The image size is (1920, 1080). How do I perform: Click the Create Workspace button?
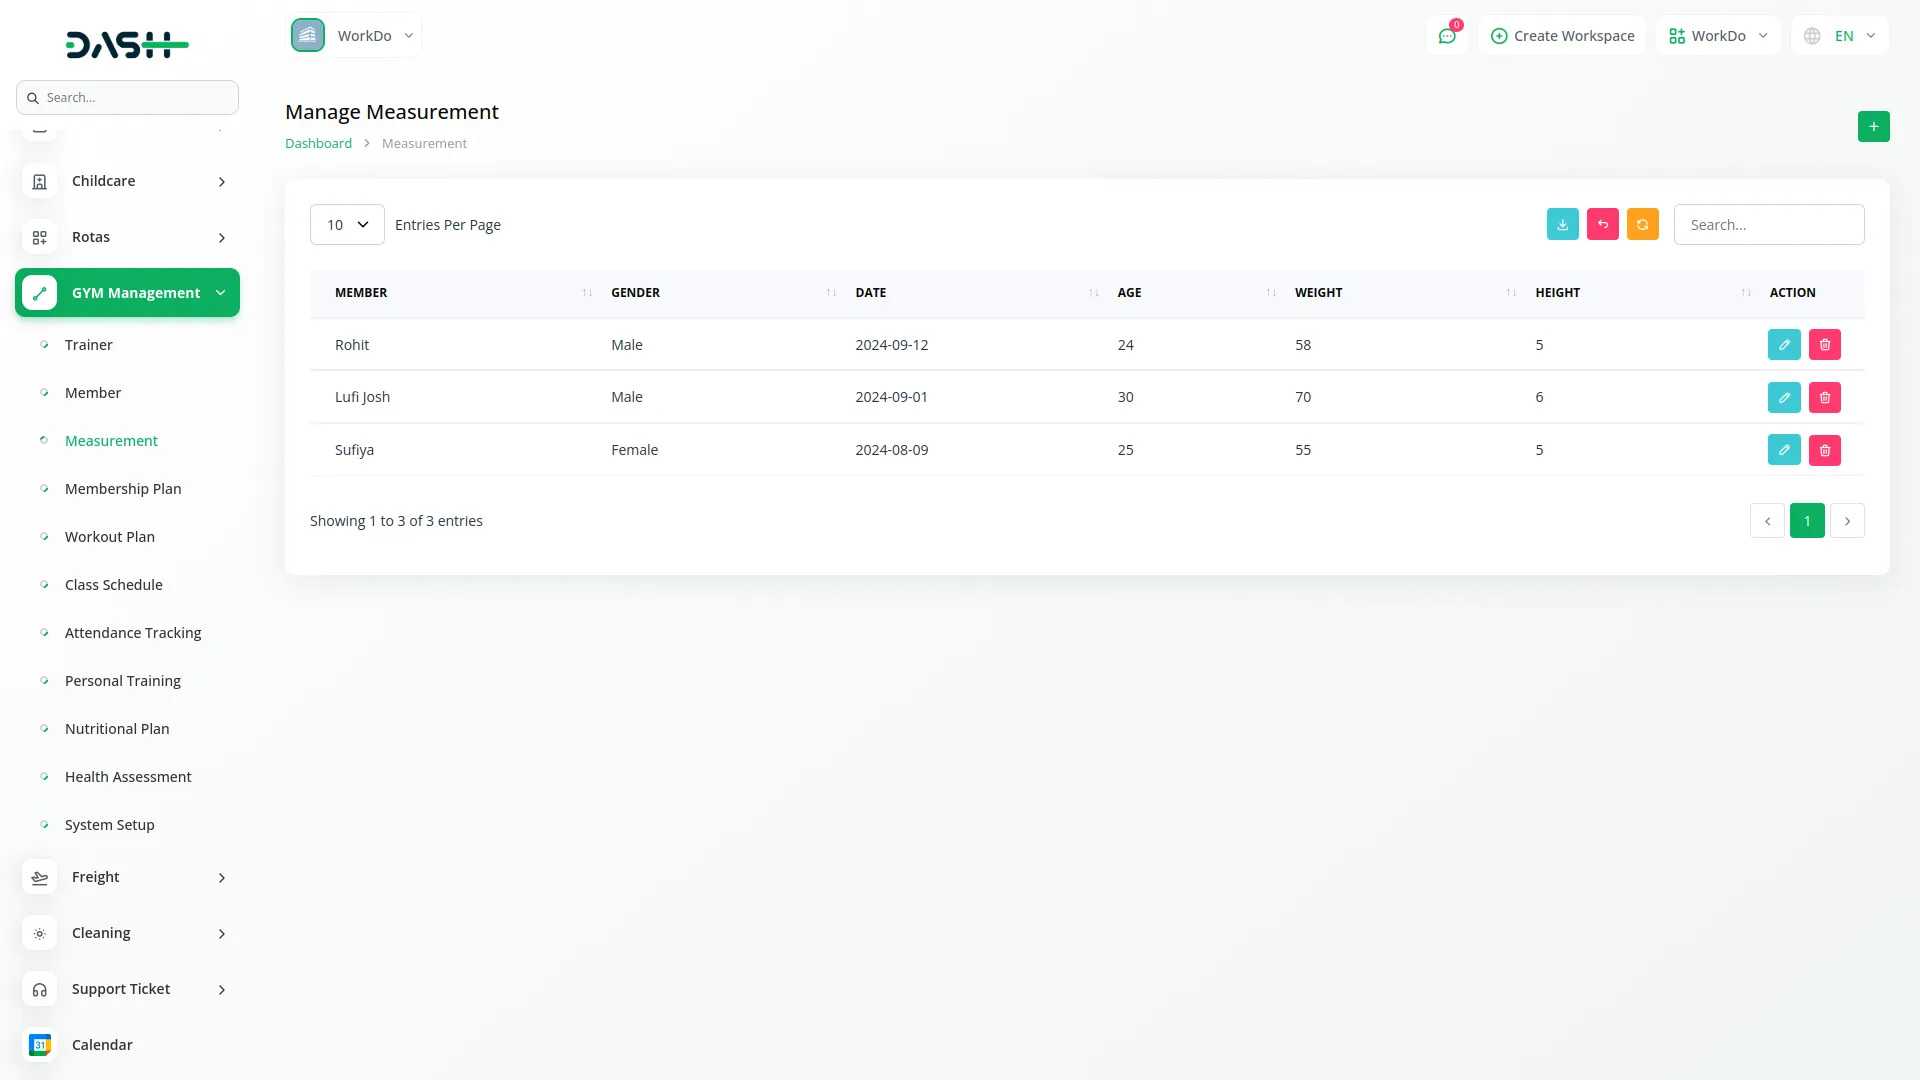[x=1562, y=36]
